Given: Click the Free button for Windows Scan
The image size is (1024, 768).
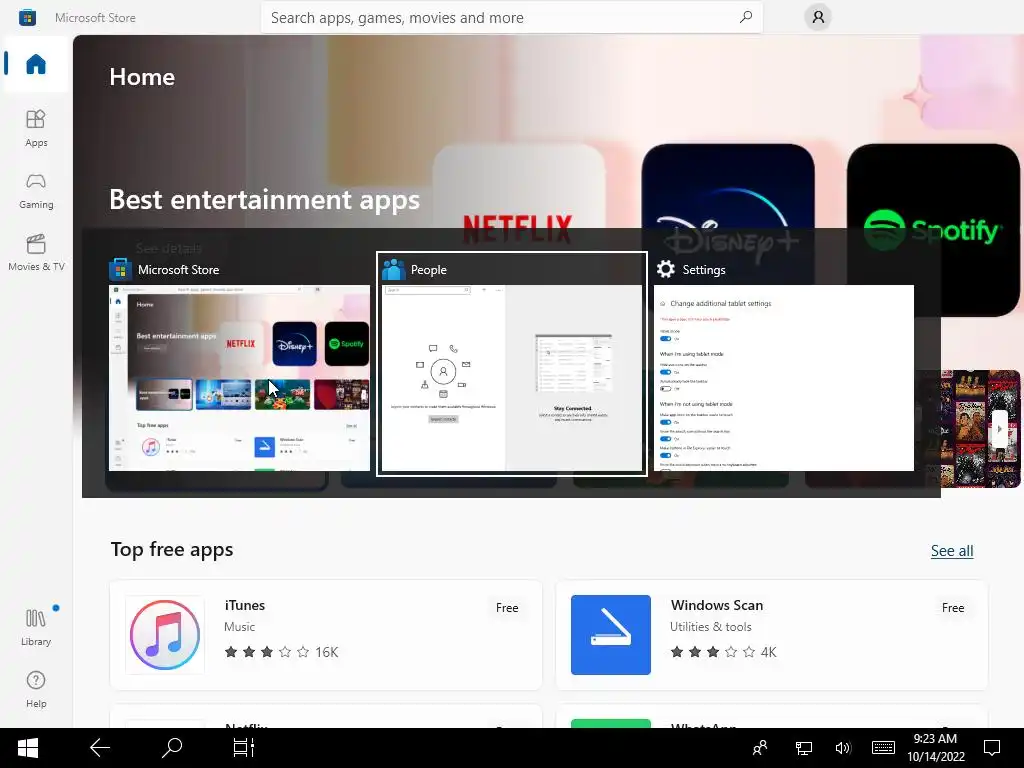Looking at the screenshot, I should point(953,607).
